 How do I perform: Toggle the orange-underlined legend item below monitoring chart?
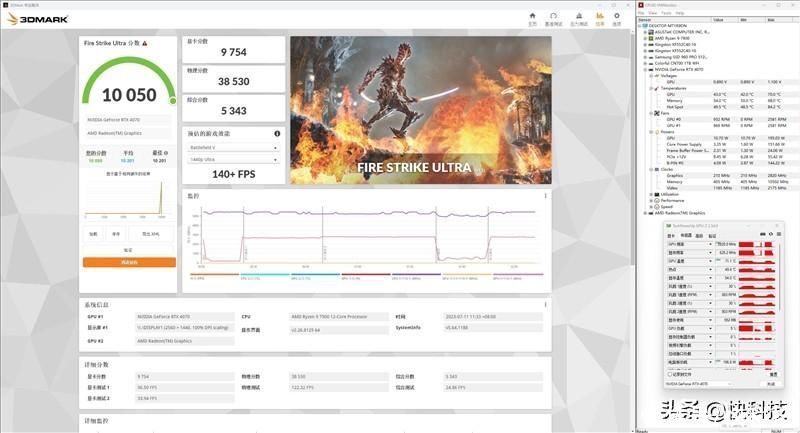point(214,274)
